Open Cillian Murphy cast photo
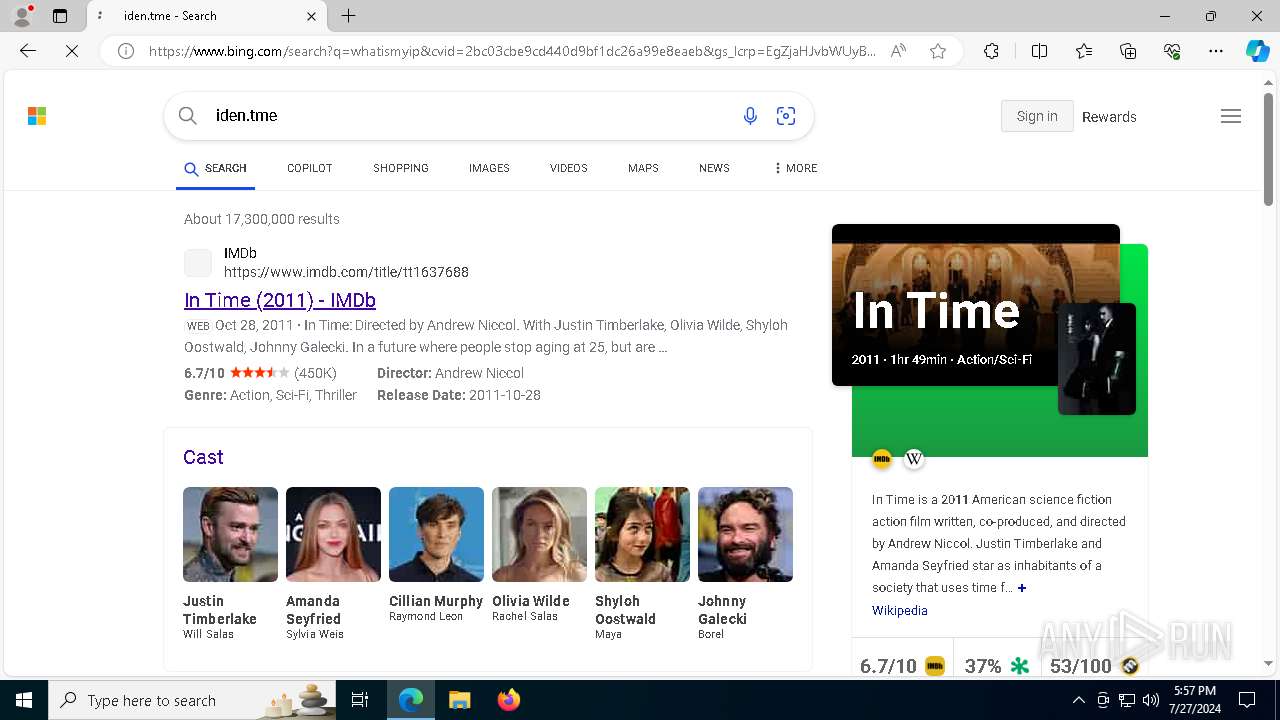 point(436,534)
